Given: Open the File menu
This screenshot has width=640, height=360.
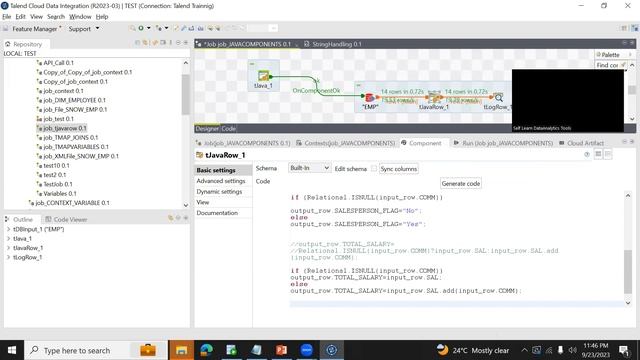Looking at the screenshot, I should pos(7,17).
